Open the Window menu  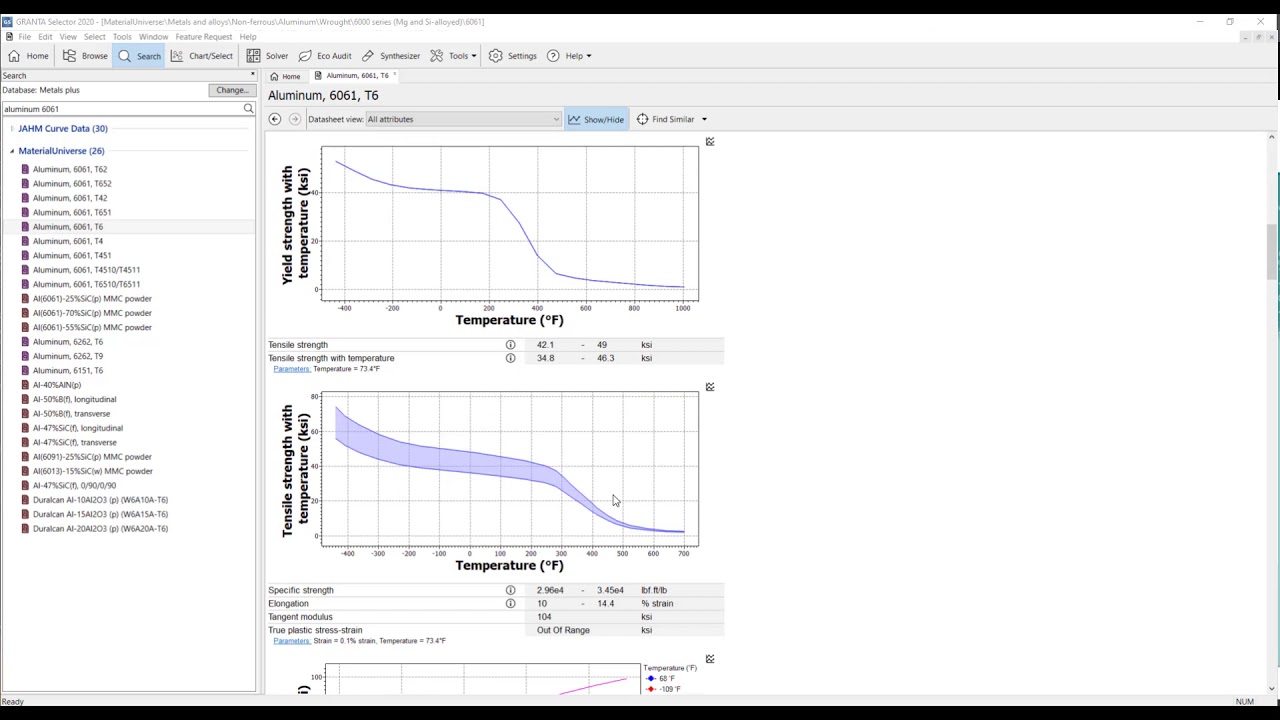point(153,37)
